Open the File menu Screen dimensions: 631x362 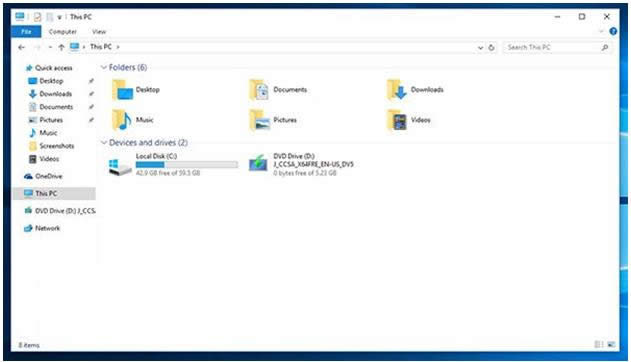coord(26,31)
